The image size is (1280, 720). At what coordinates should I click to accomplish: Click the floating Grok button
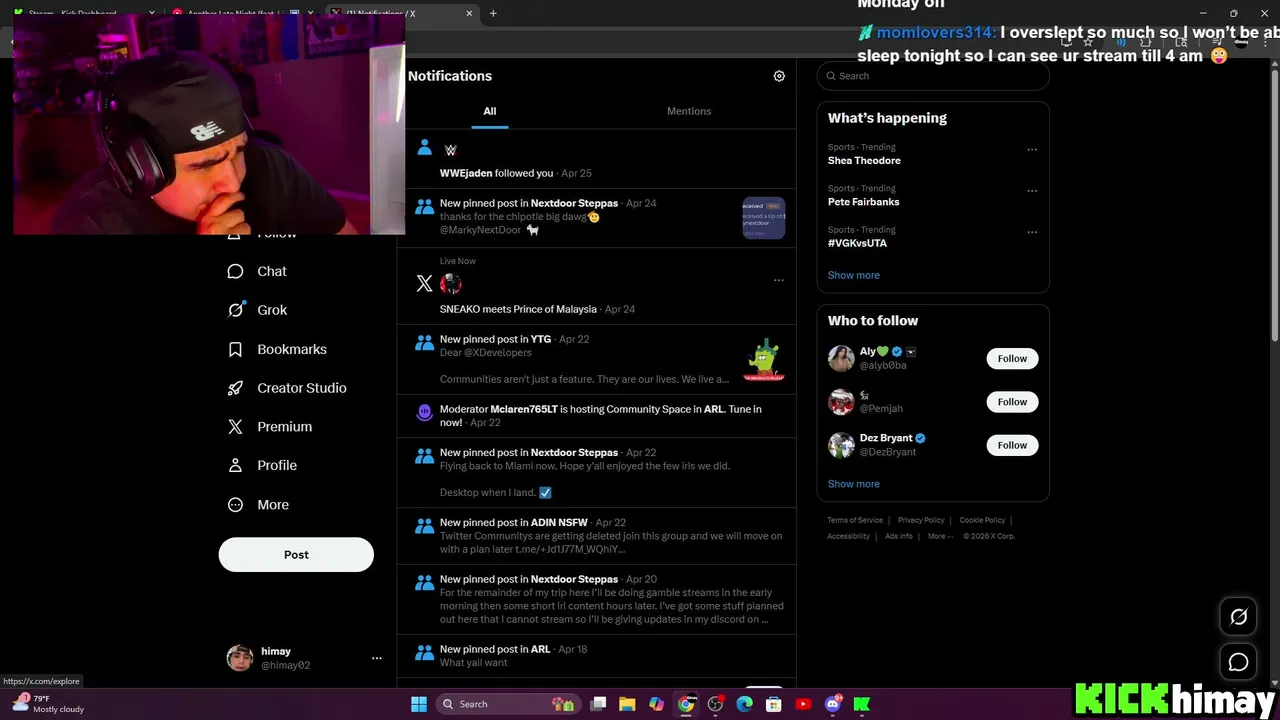[x=1238, y=617]
